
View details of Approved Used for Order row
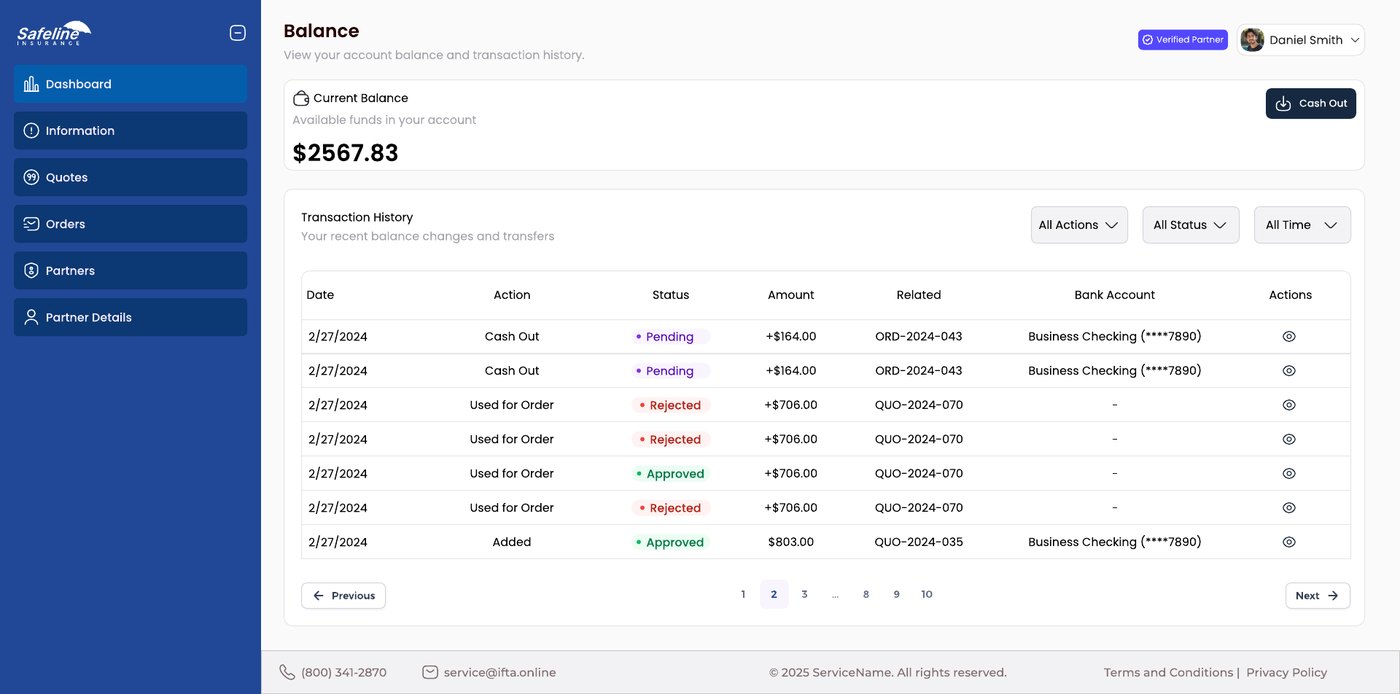pos(1289,473)
